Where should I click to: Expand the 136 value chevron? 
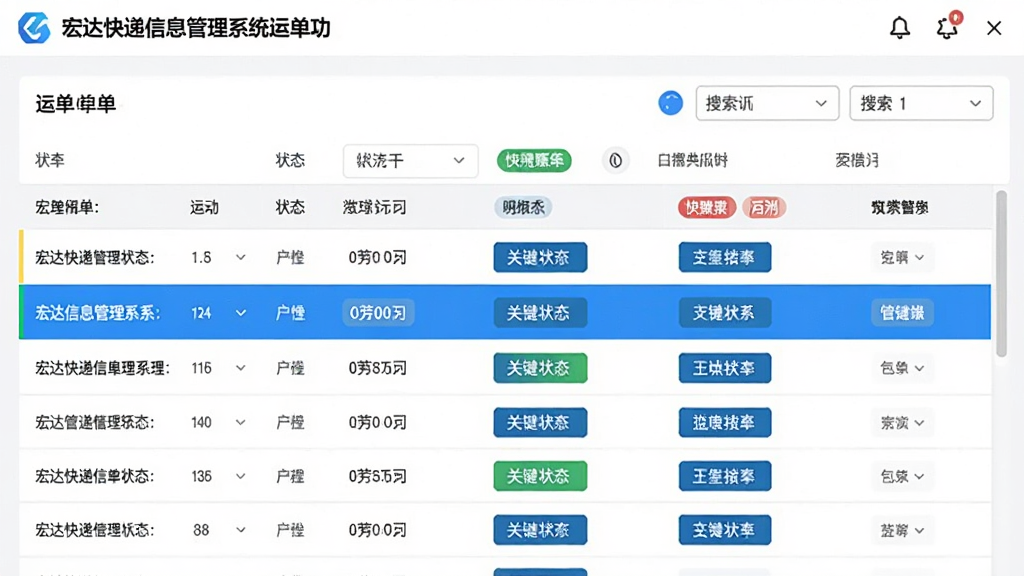240,476
